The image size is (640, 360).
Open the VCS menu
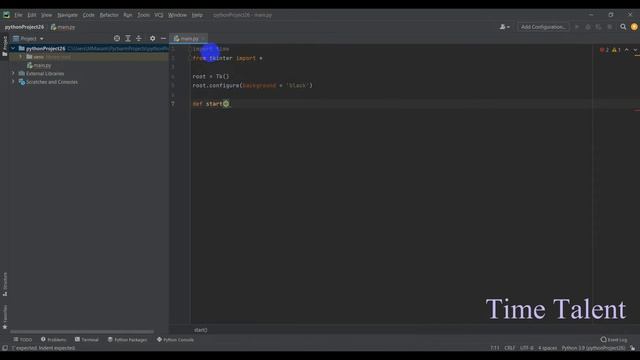tap(159, 15)
